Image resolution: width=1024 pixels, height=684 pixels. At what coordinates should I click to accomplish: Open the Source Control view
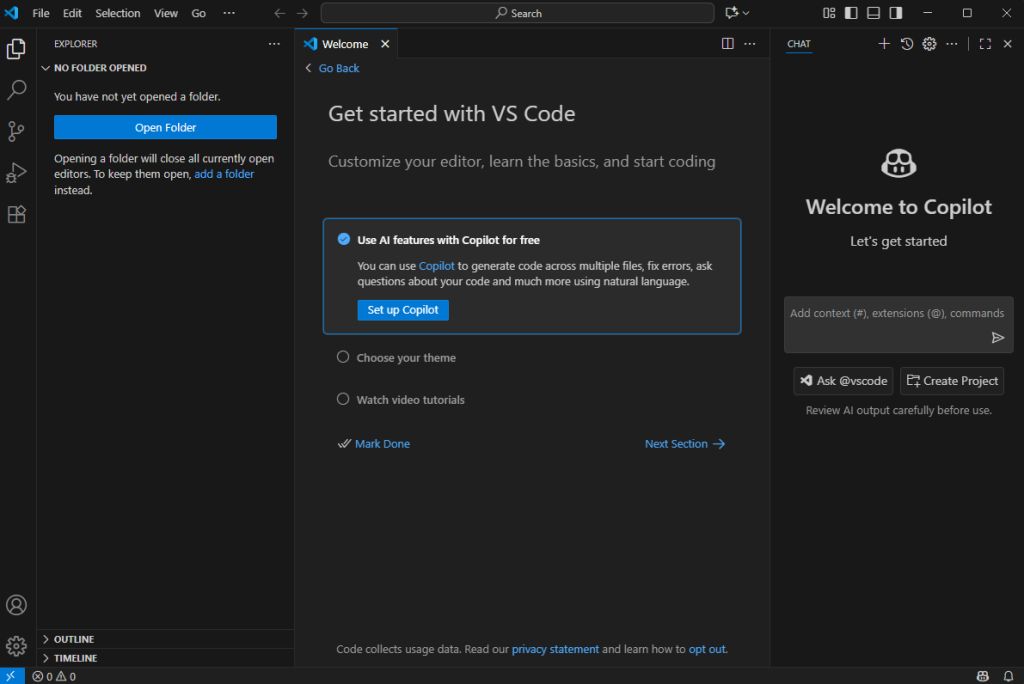17,131
